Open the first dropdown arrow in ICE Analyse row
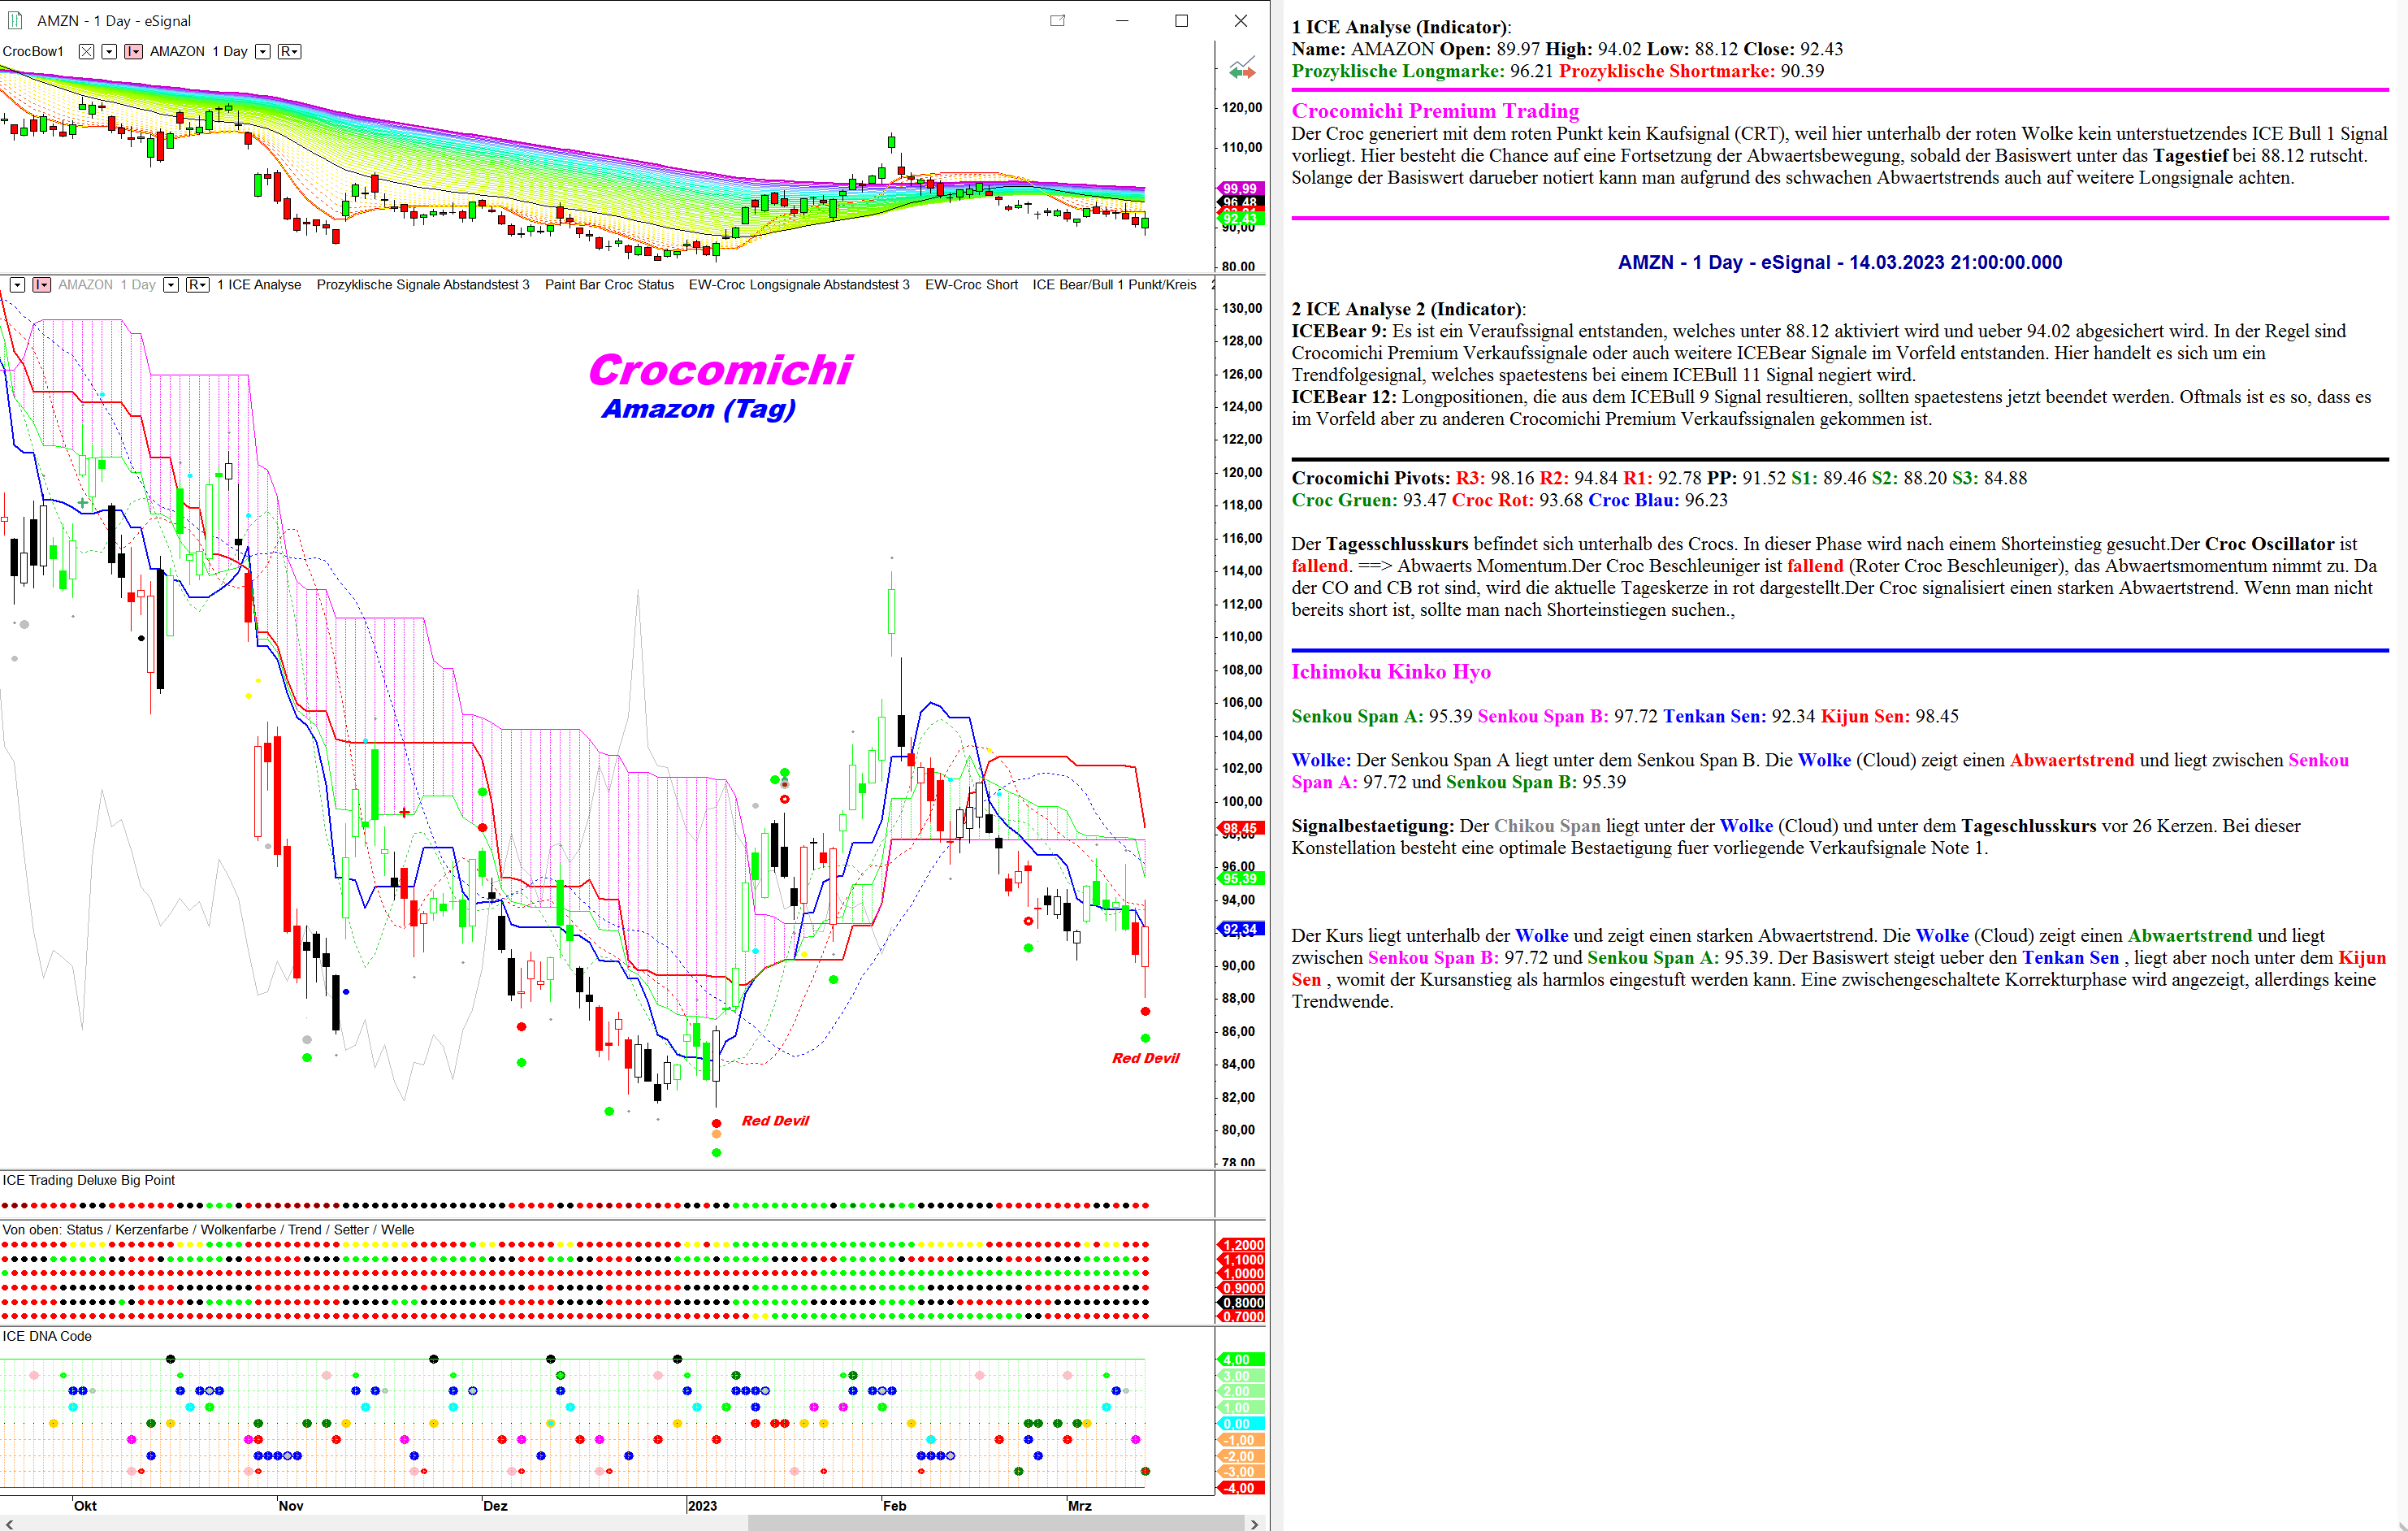 (17, 285)
